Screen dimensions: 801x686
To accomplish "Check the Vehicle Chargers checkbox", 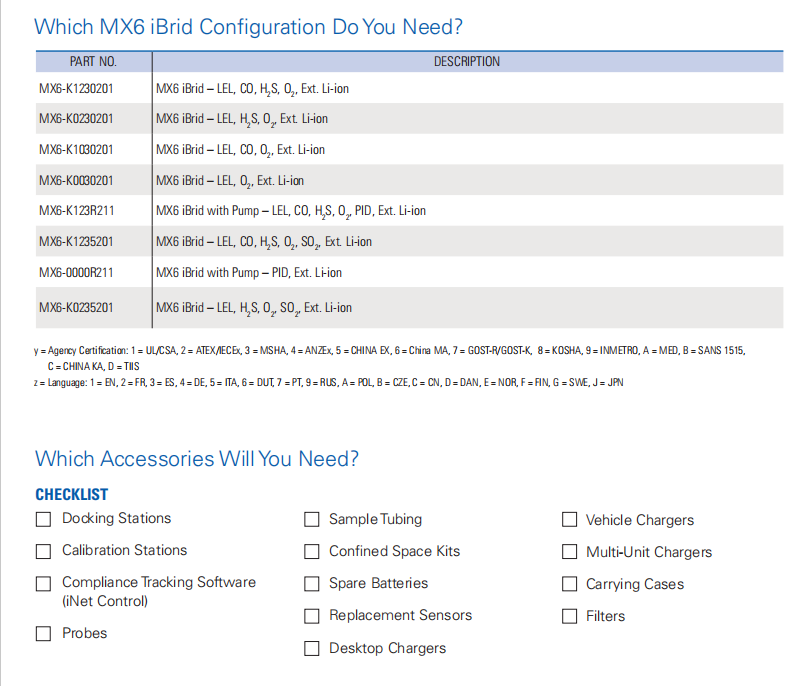I will click(570, 519).
